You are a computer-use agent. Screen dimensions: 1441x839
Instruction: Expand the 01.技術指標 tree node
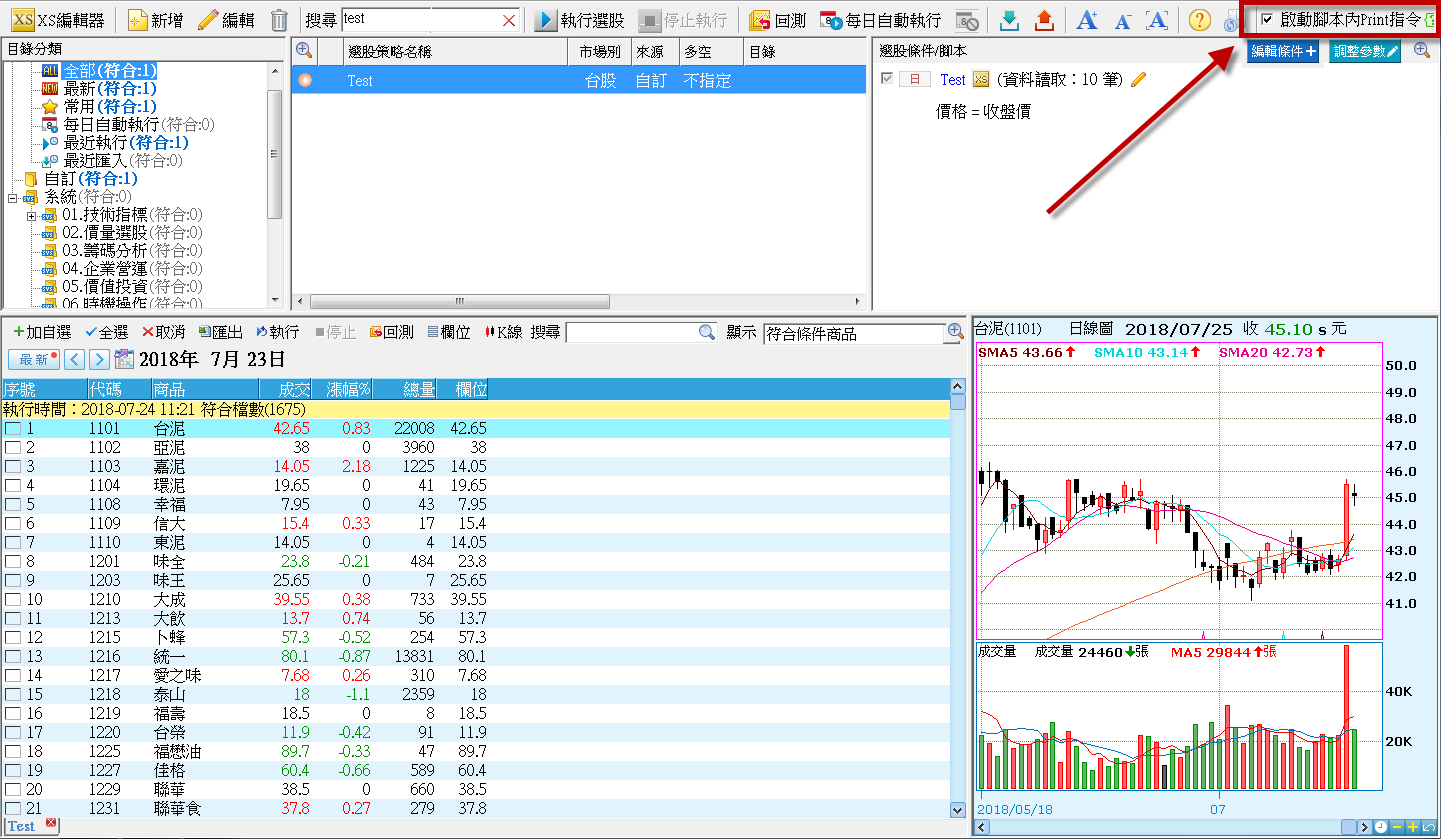tap(31, 215)
